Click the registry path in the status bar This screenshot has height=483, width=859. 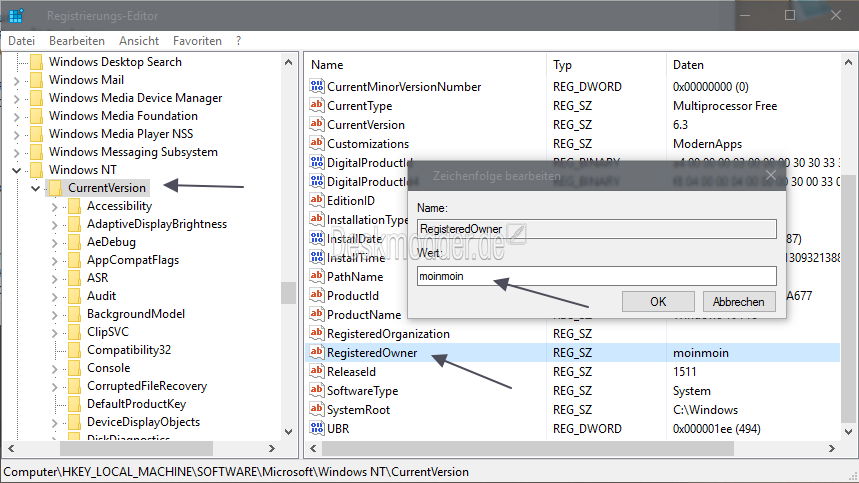coord(236,472)
